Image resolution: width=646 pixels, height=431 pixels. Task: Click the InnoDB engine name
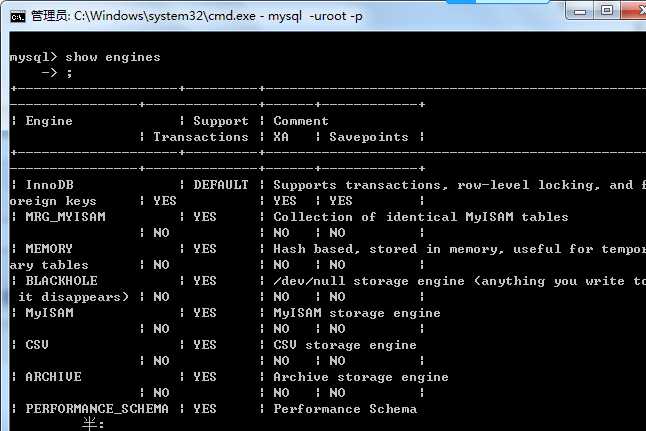49,185
